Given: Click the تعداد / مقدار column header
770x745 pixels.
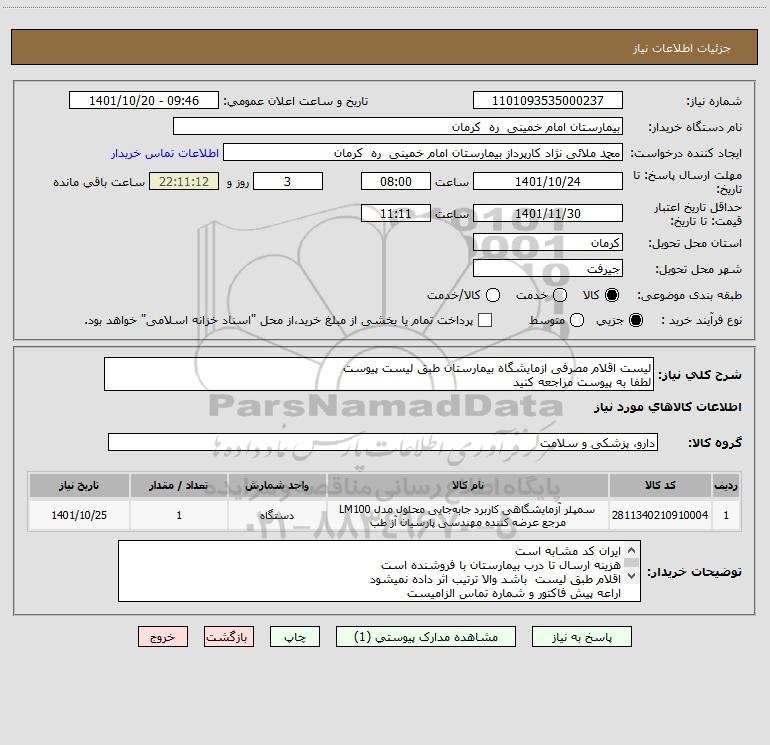Looking at the screenshot, I should [179, 485].
